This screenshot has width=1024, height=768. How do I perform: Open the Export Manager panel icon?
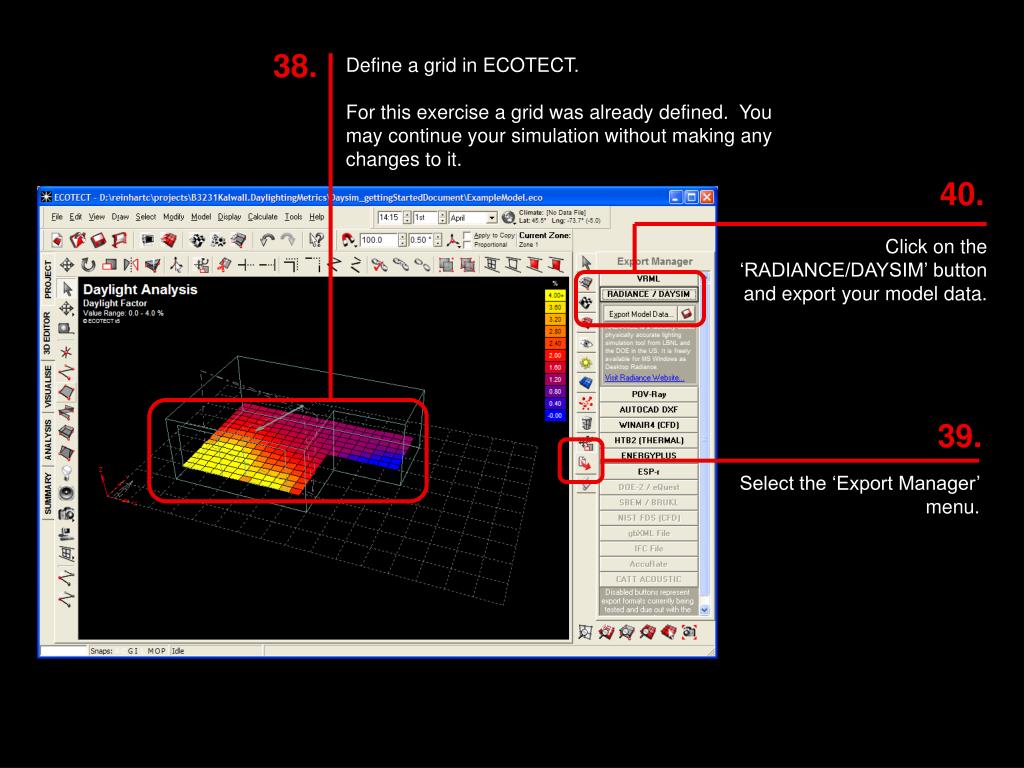pyautogui.click(x=586, y=463)
